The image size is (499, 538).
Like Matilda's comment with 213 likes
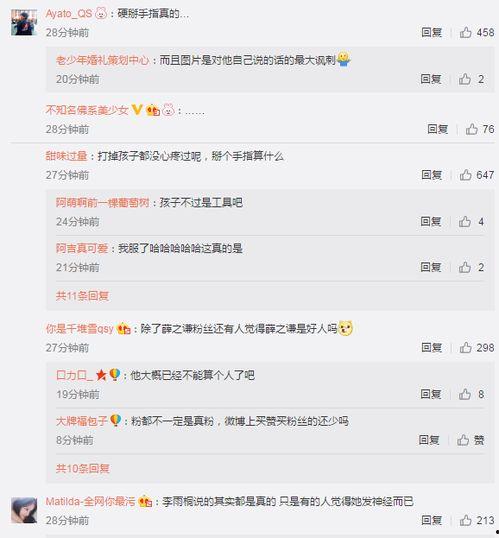(x=465, y=521)
